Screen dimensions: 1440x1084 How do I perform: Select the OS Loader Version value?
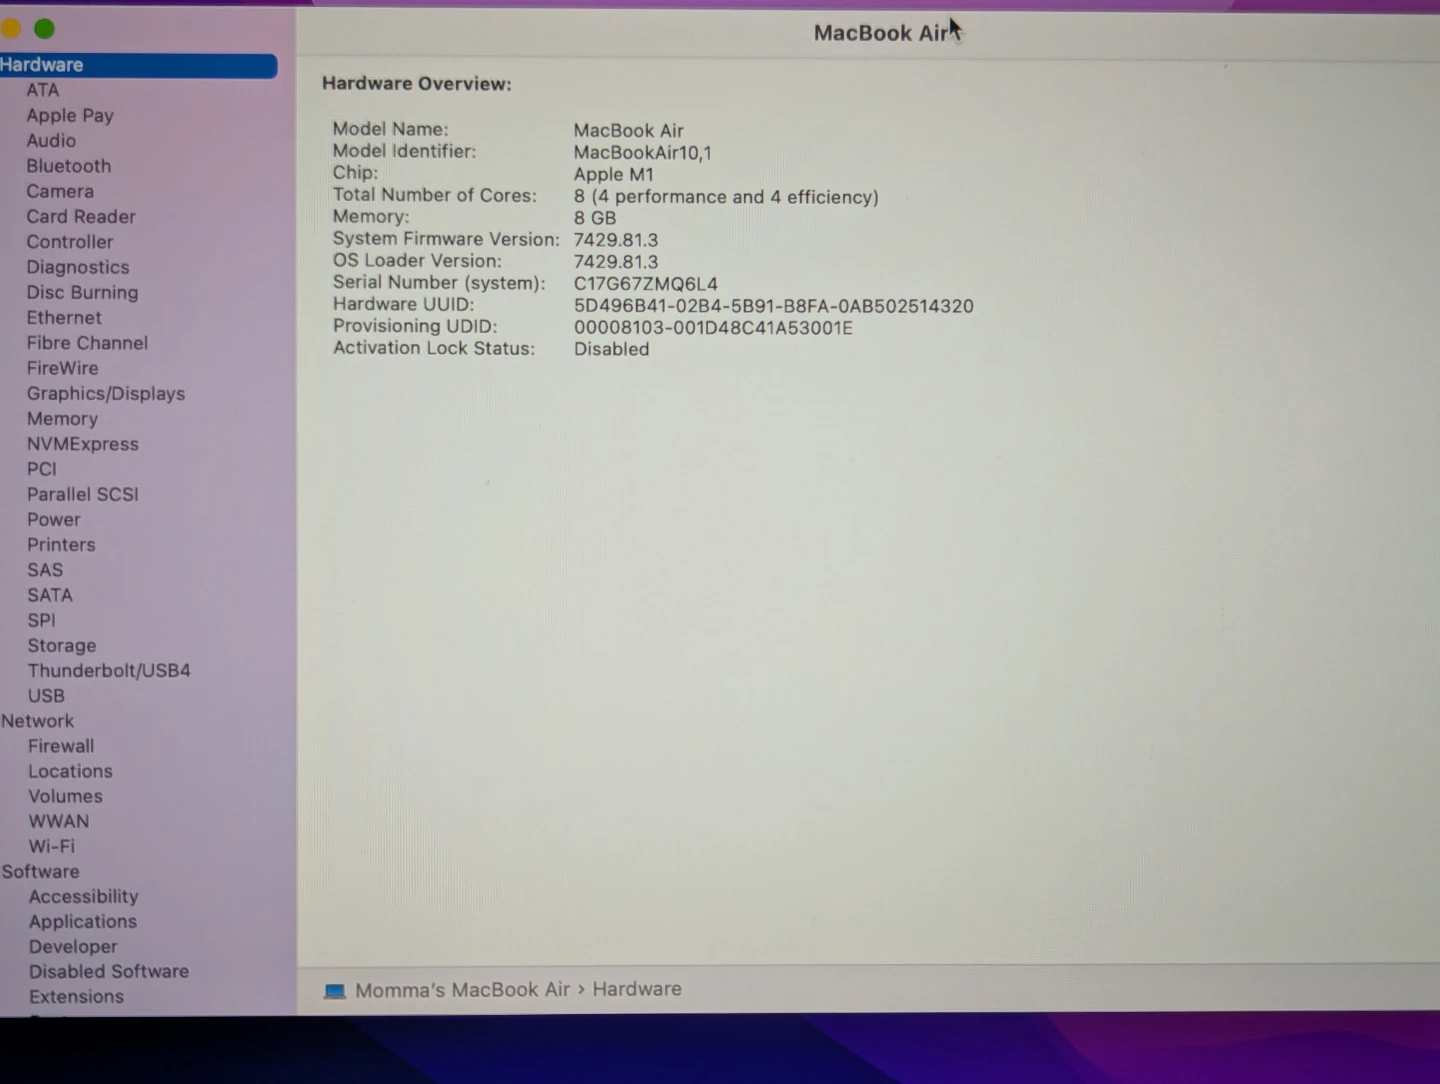[616, 262]
